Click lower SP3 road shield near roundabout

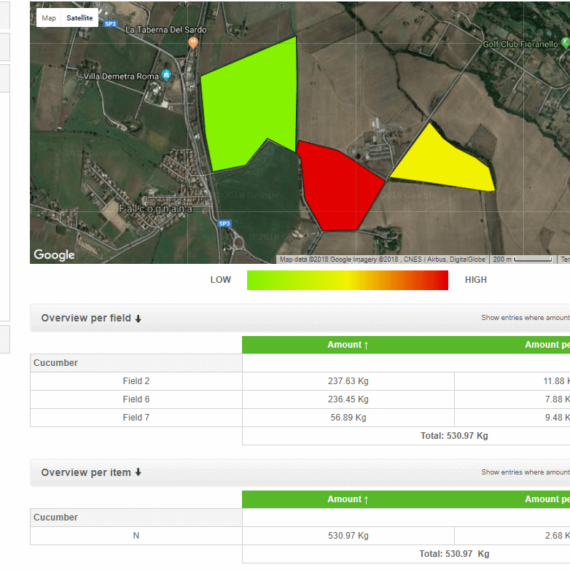pyautogui.click(x=224, y=223)
